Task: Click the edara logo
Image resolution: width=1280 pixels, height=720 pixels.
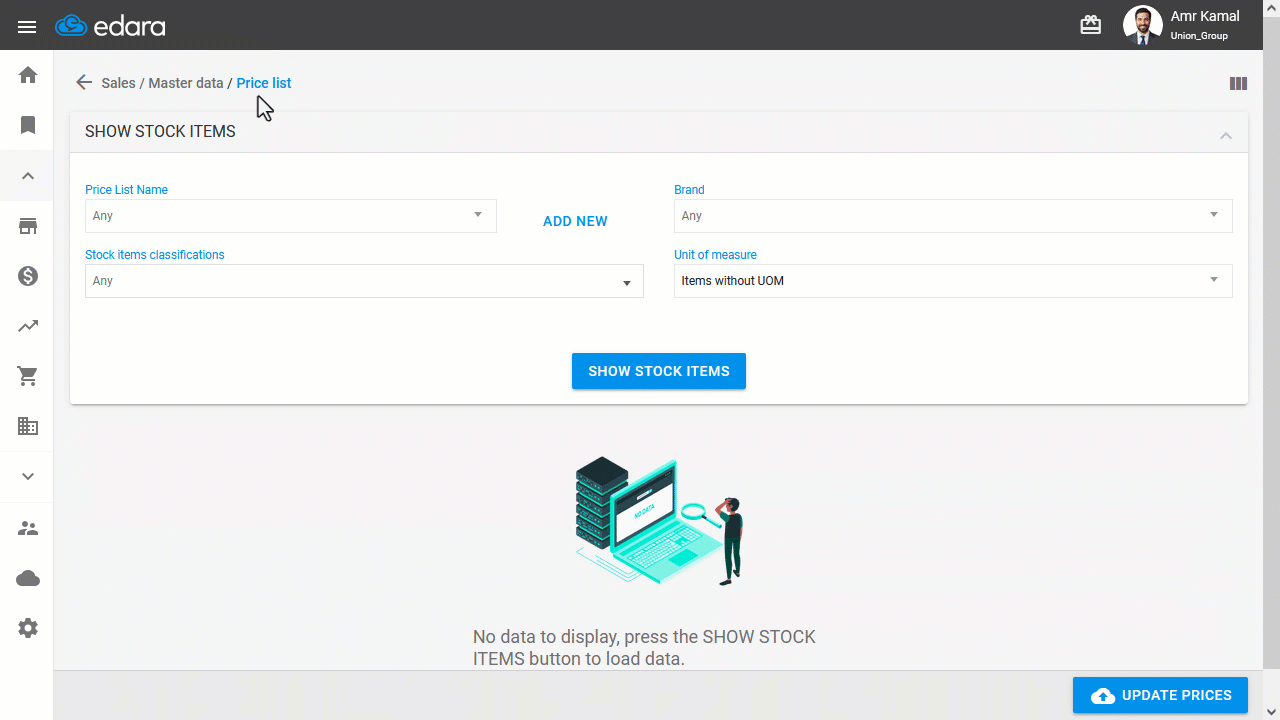Action: pos(110,26)
